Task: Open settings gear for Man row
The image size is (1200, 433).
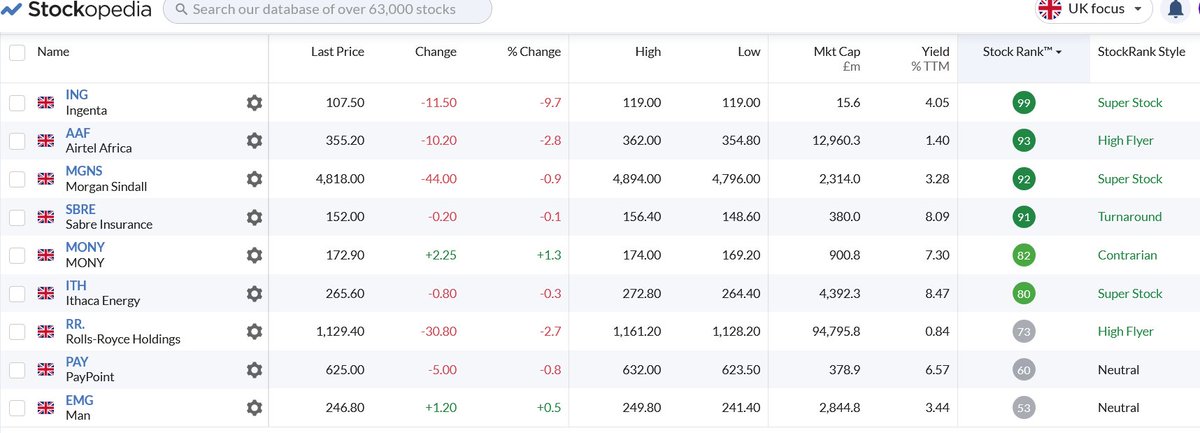Action: coord(254,407)
